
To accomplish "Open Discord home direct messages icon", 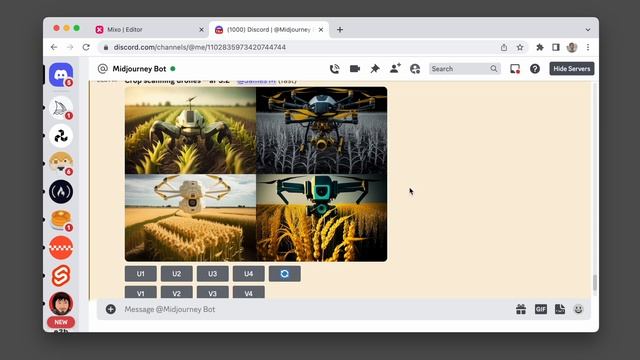I will pos(61,75).
